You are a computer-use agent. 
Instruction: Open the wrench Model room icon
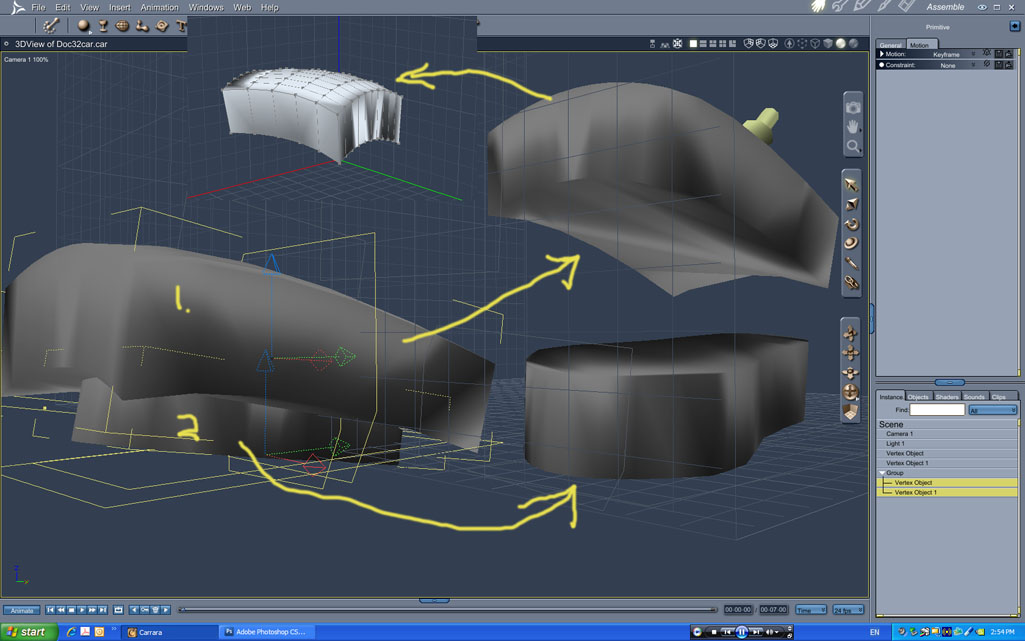tap(840, 7)
